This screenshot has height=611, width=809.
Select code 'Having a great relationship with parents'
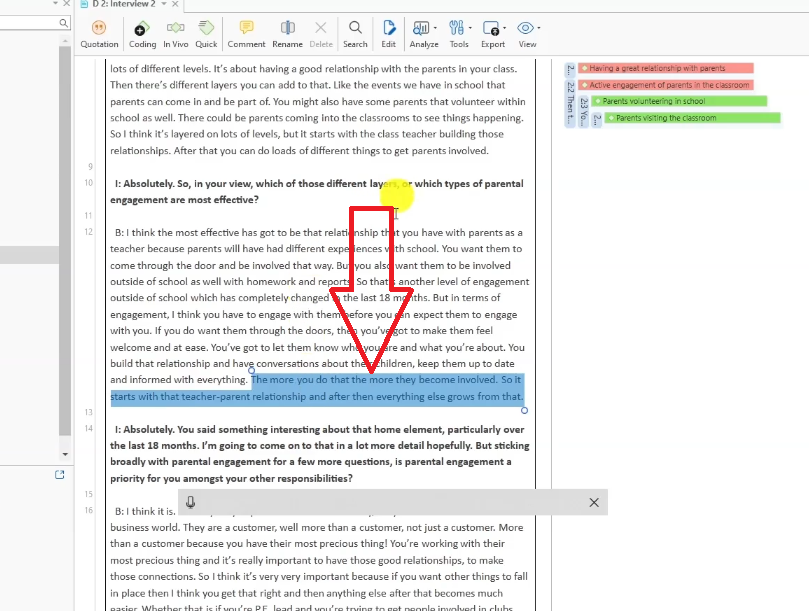[657, 69]
